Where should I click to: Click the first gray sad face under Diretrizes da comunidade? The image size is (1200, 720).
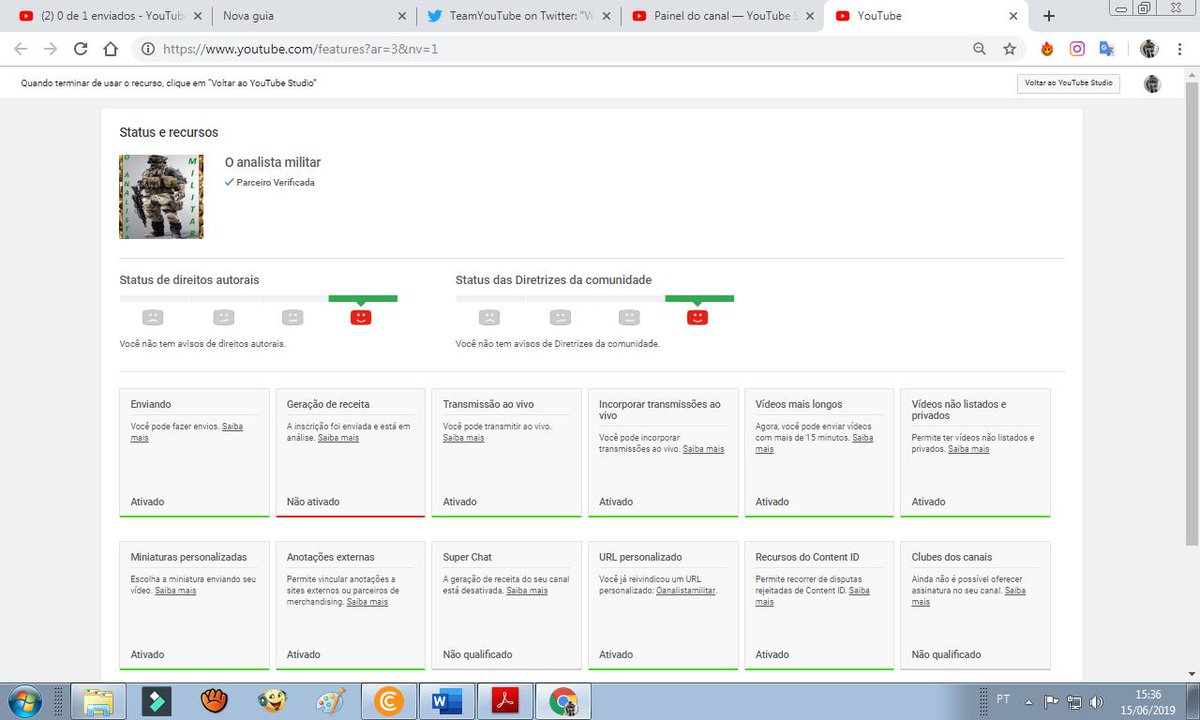pyautogui.click(x=489, y=317)
